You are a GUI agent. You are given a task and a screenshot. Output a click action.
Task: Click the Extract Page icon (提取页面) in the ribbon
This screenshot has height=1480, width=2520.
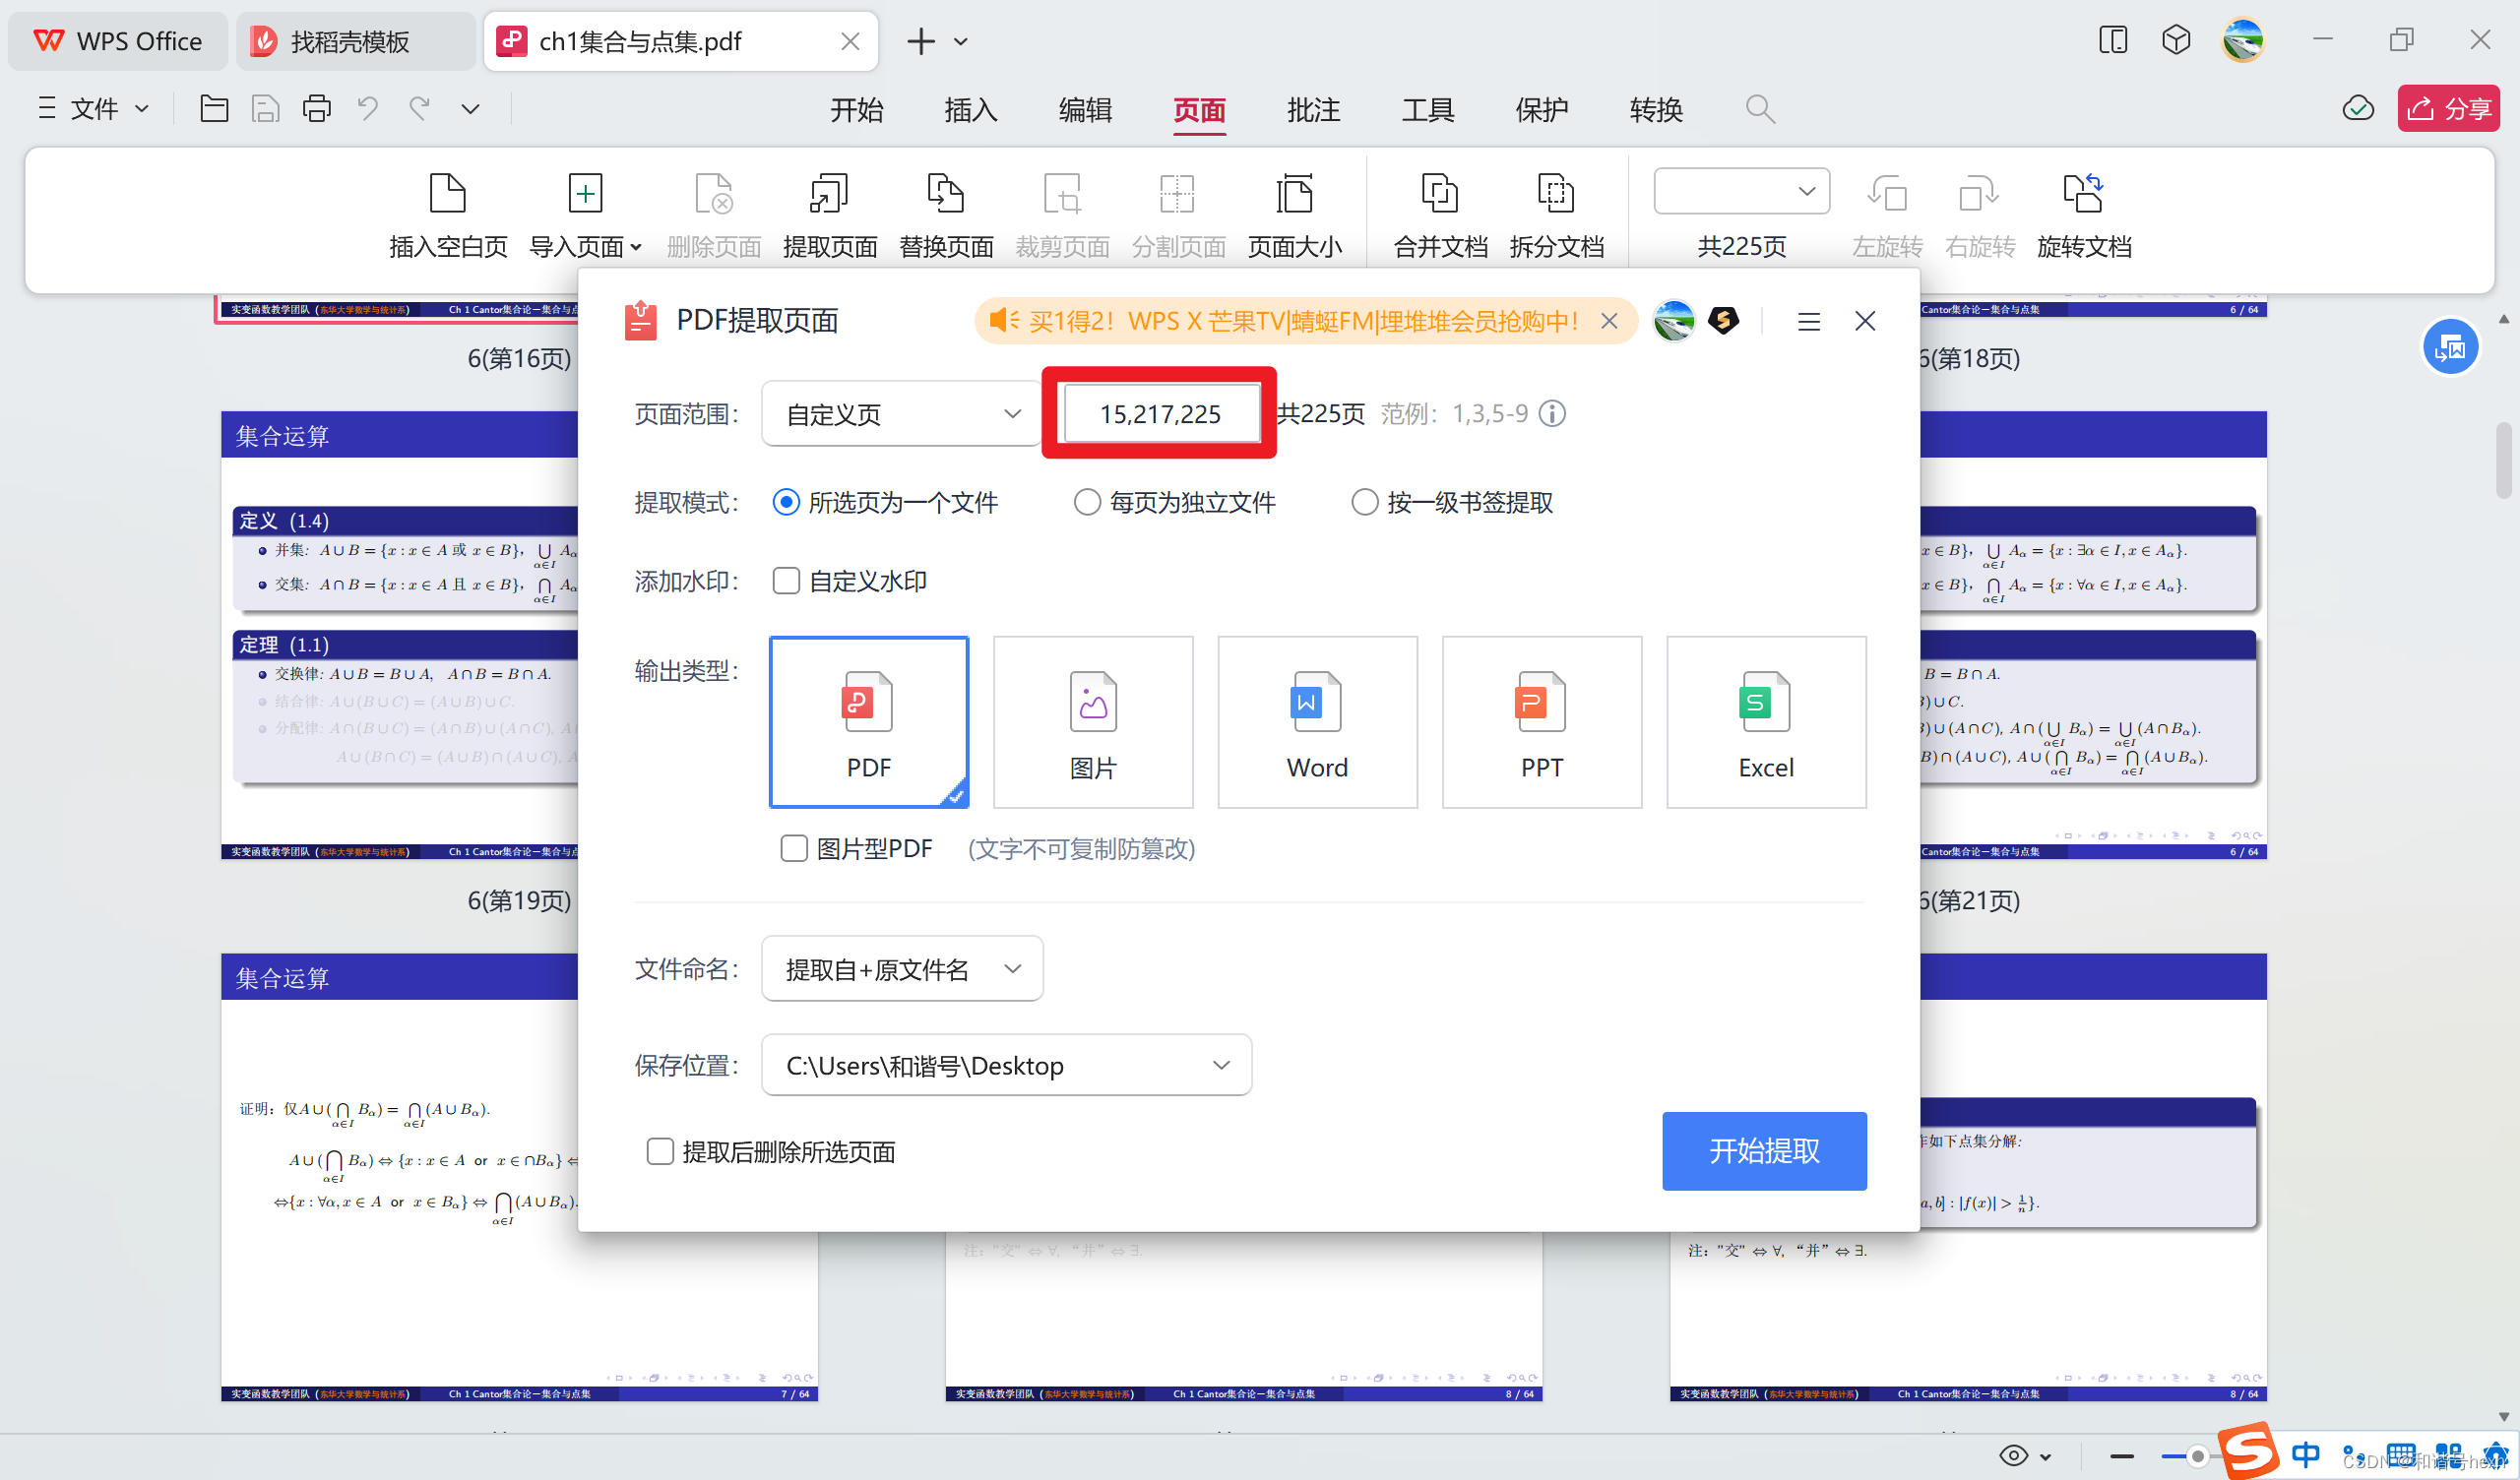[829, 193]
